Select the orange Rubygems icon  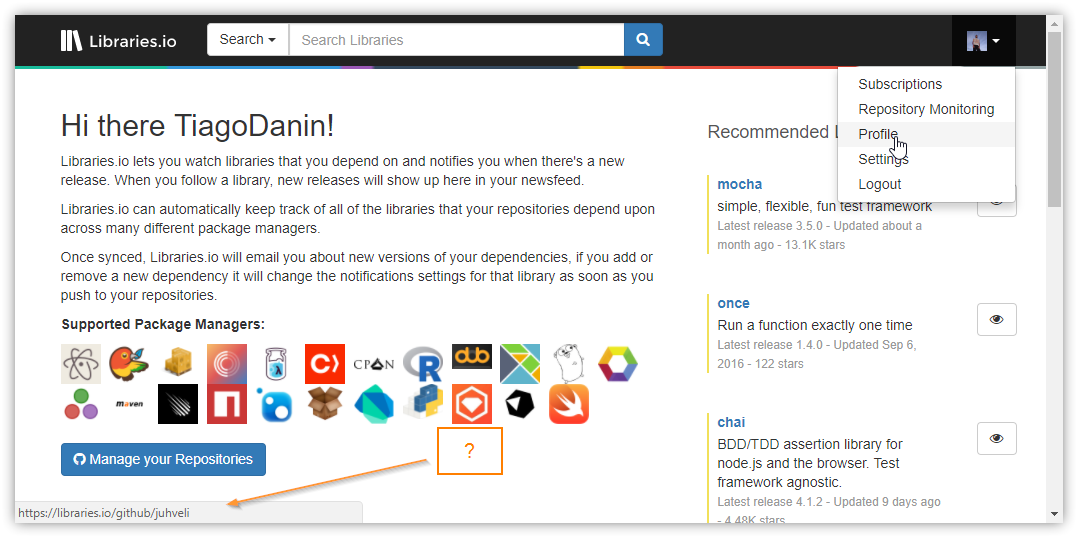coord(472,404)
